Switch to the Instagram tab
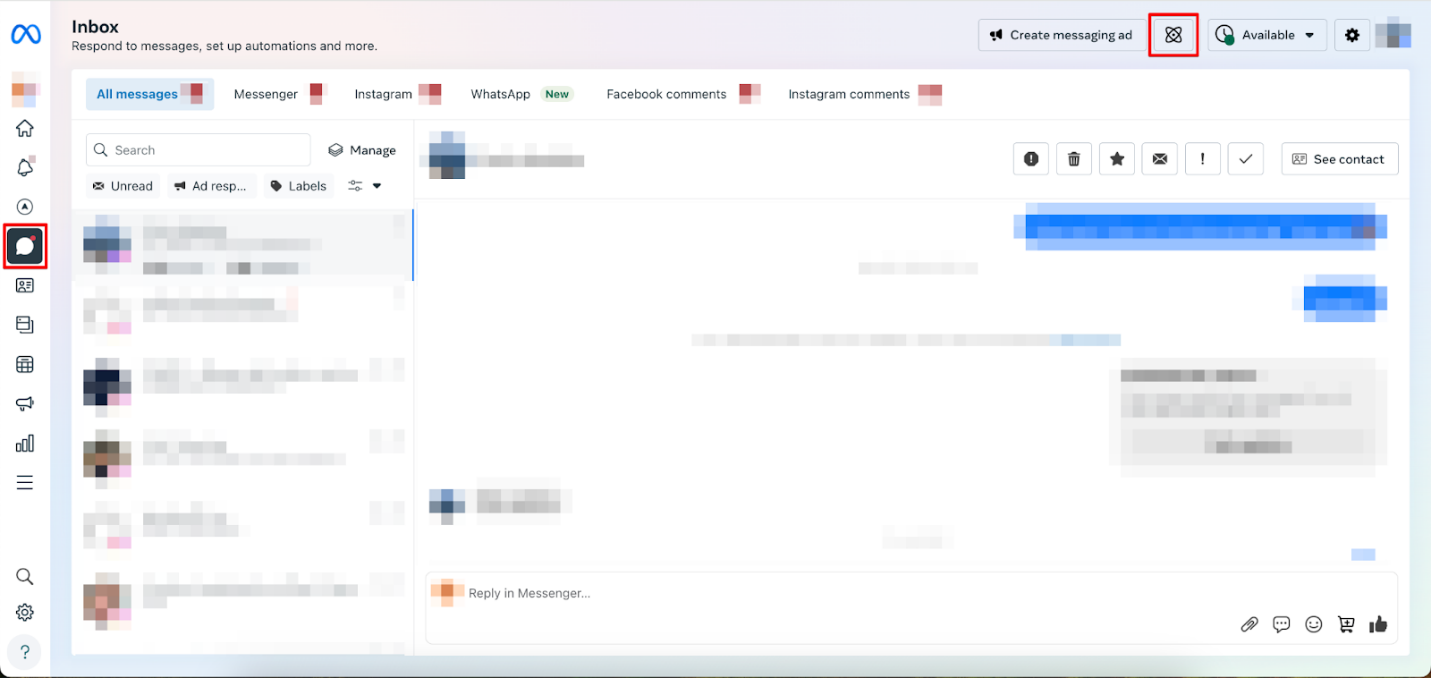The image size is (1431, 678). pos(383,94)
